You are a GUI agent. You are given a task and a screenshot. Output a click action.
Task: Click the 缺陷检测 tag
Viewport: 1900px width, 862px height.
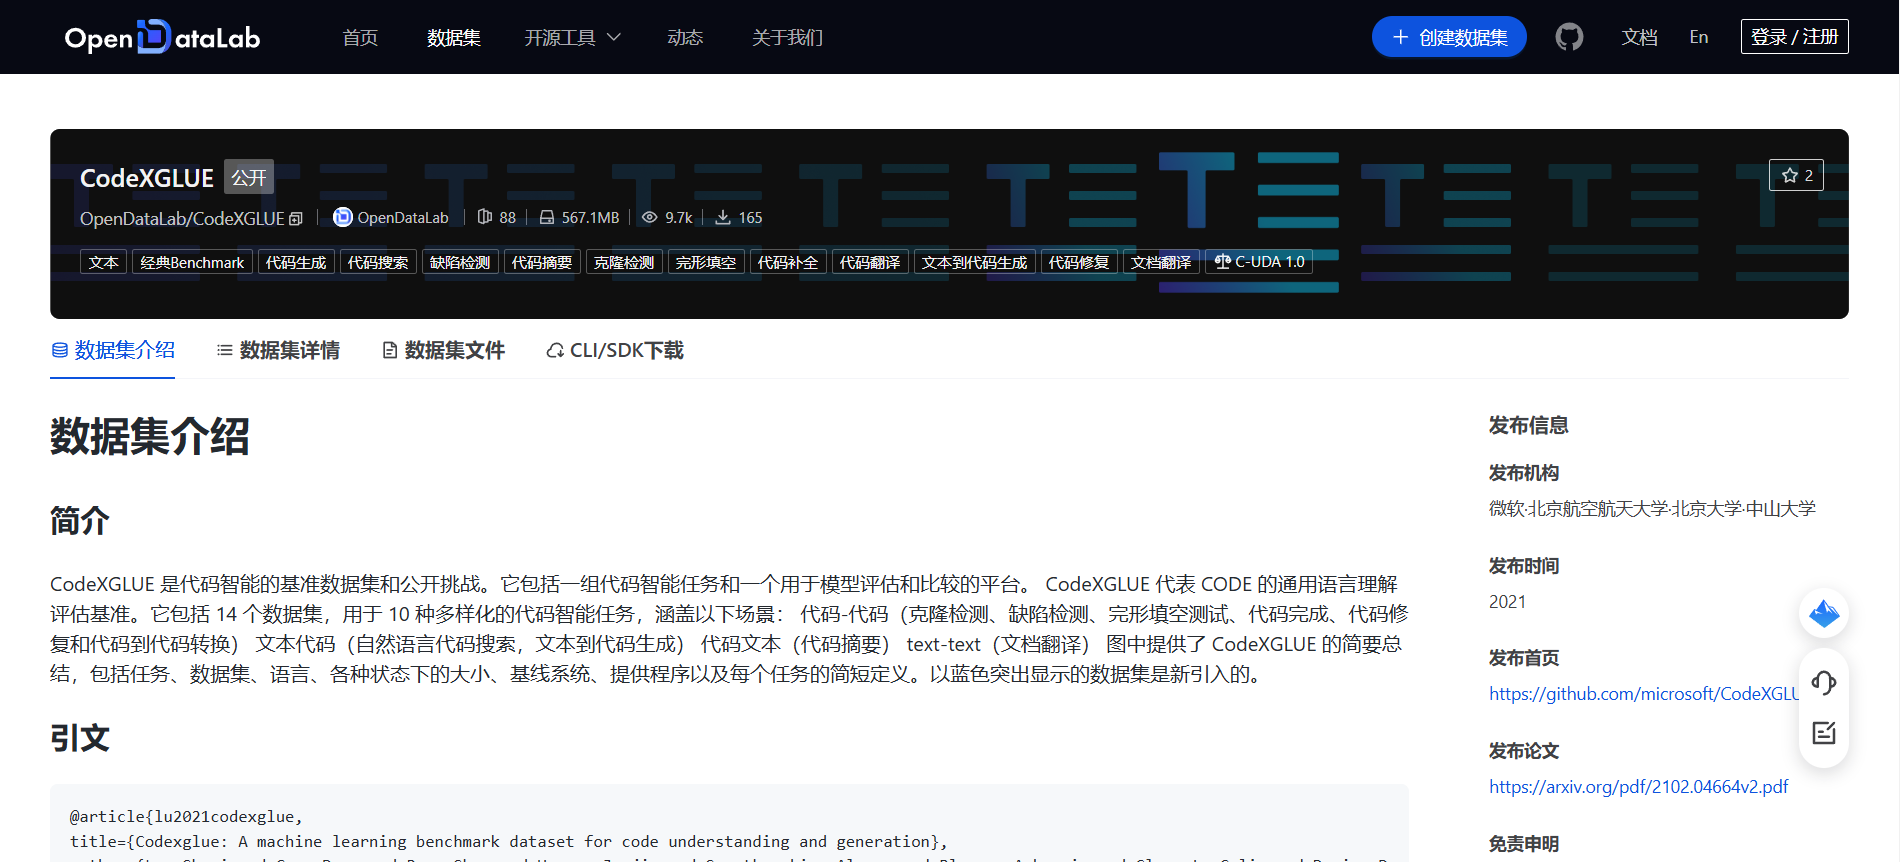(x=460, y=262)
